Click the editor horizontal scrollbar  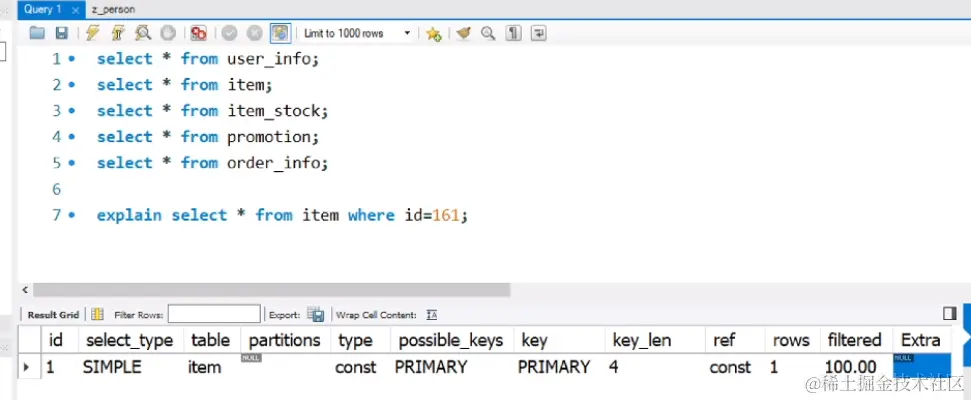tap(271, 290)
